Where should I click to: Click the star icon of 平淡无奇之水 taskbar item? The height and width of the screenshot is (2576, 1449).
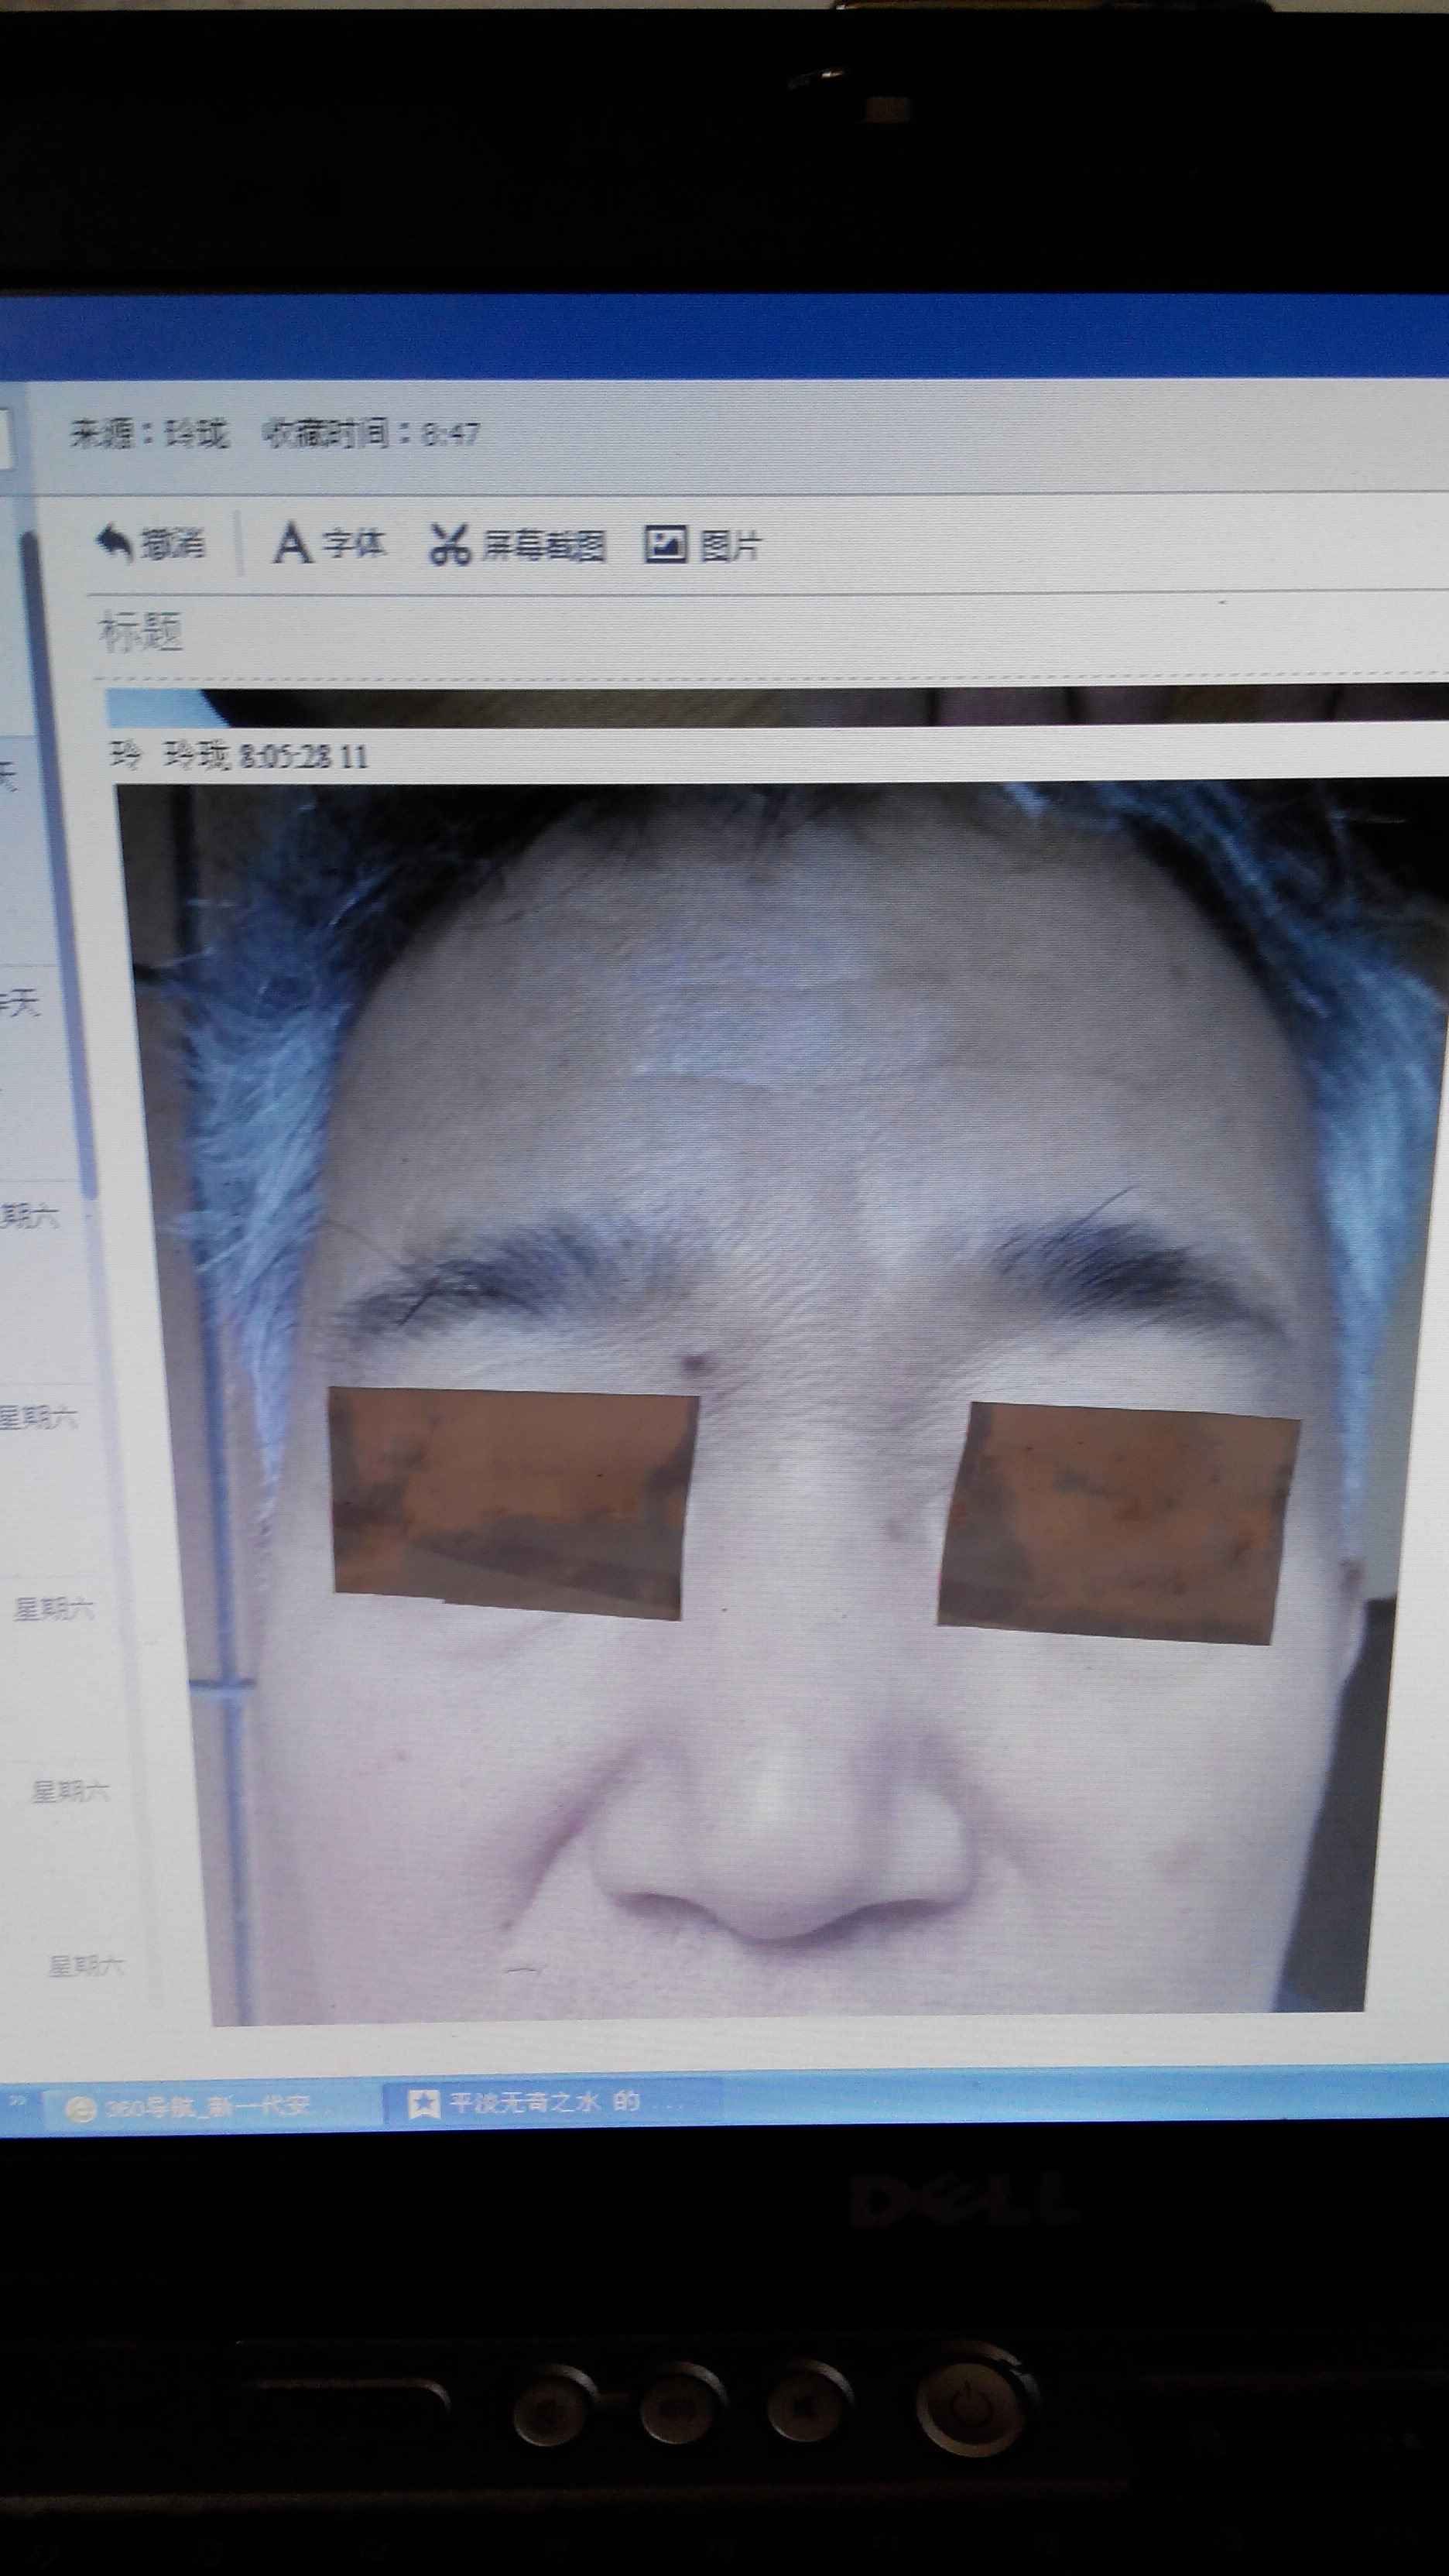[x=423, y=2103]
